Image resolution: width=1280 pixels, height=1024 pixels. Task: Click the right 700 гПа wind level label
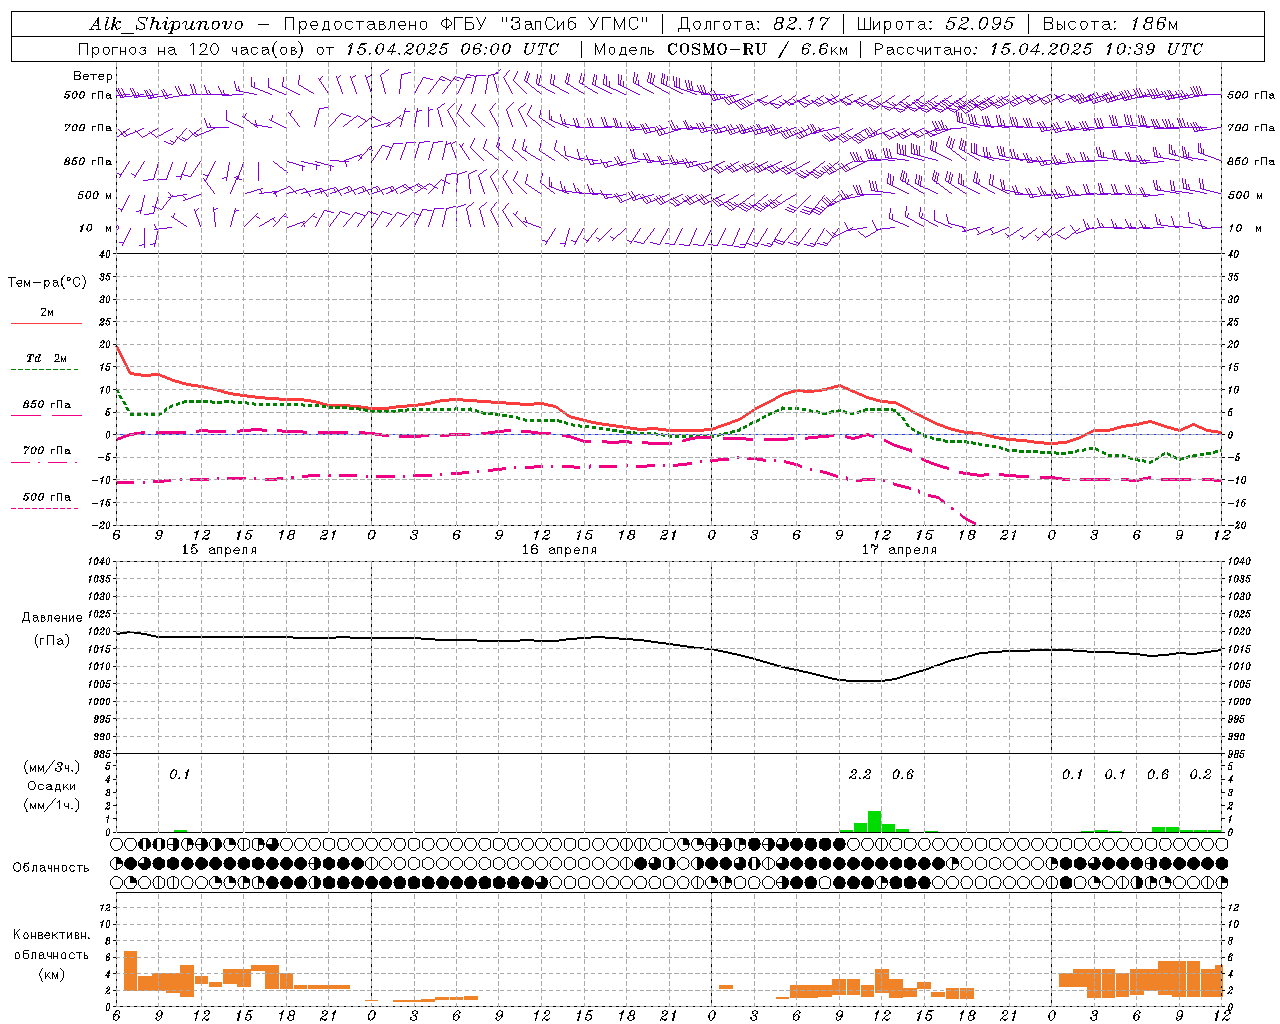click(x=1251, y=128)
